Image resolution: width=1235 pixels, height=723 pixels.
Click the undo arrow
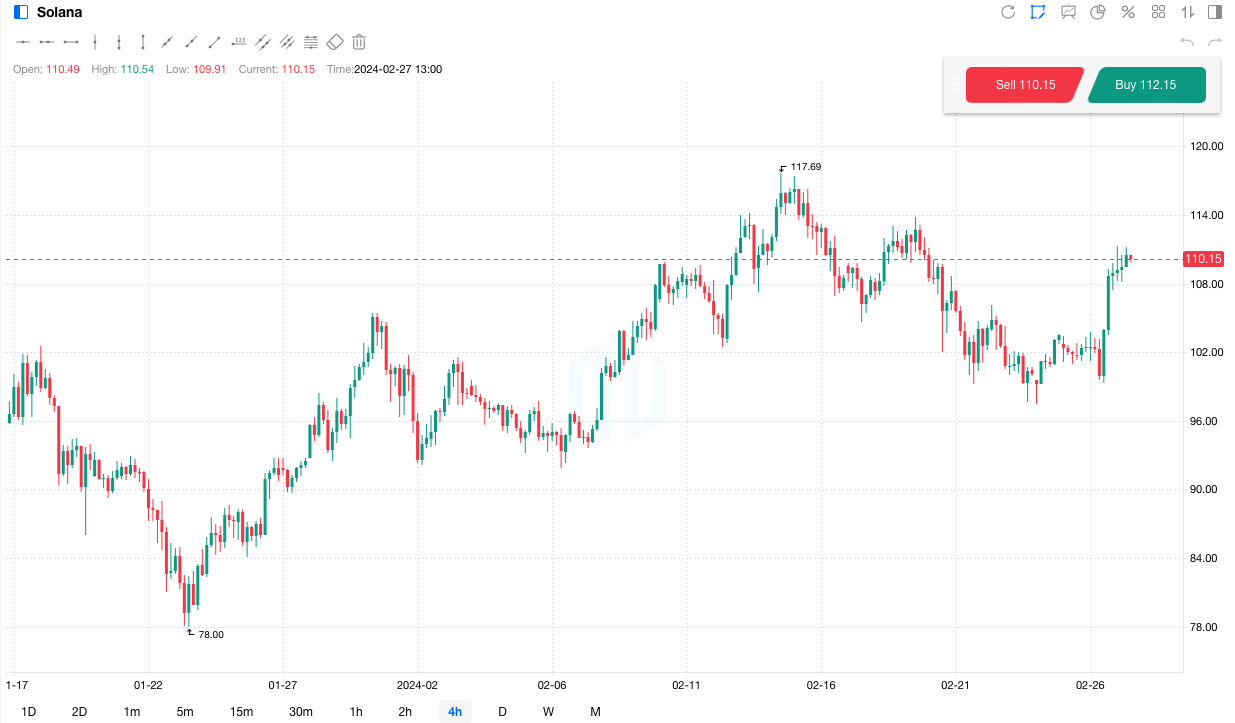tap(1187, 42)
